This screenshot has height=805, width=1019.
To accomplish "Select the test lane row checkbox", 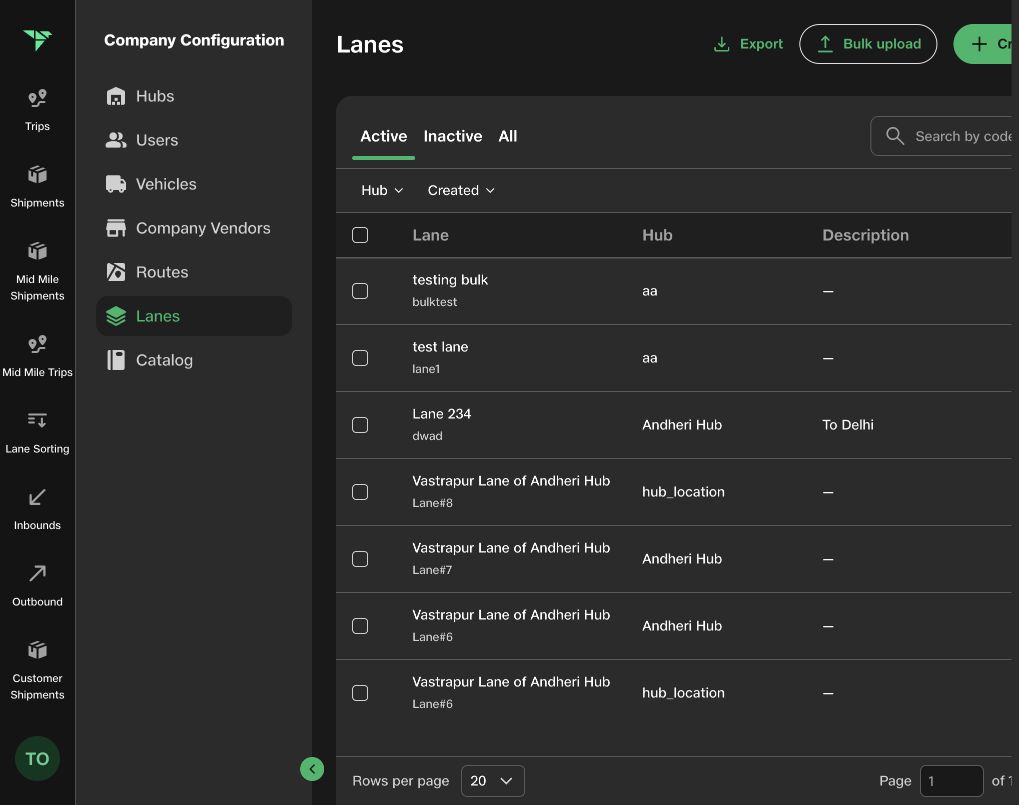I will click(x=360, y=358).
